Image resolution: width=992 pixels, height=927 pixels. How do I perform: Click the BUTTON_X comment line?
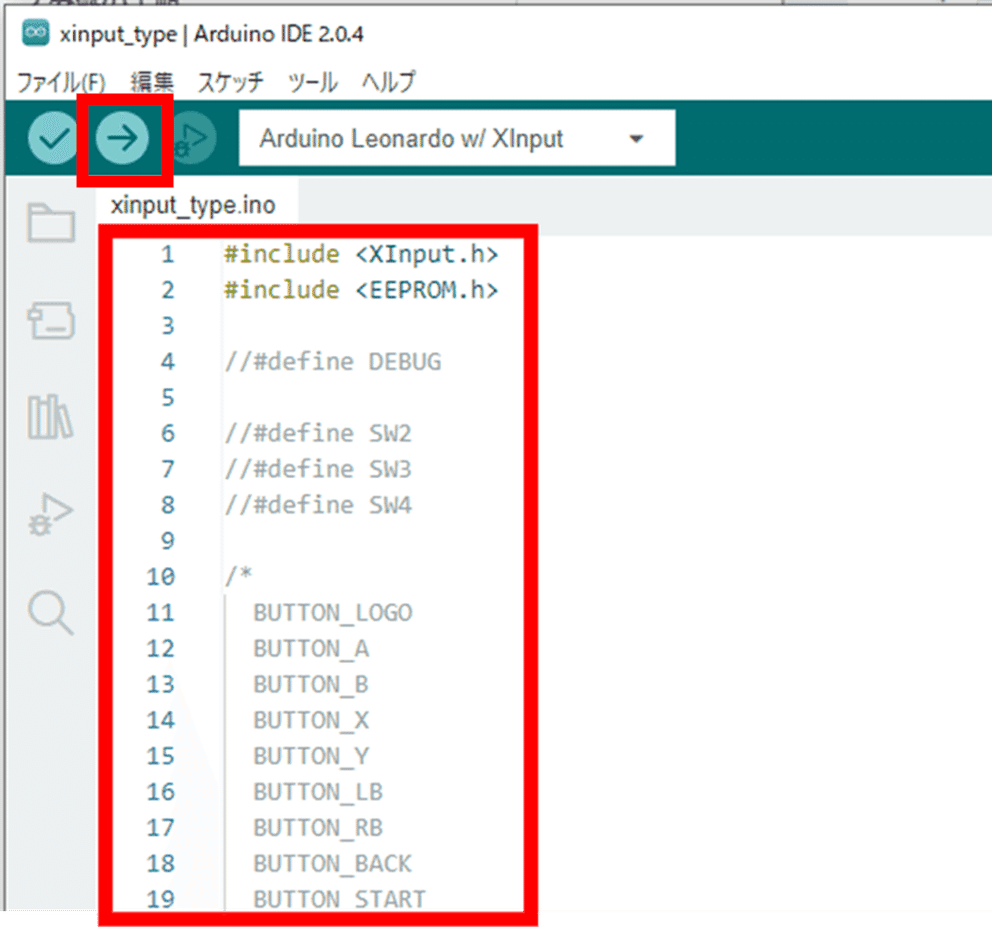click(311, 720)
